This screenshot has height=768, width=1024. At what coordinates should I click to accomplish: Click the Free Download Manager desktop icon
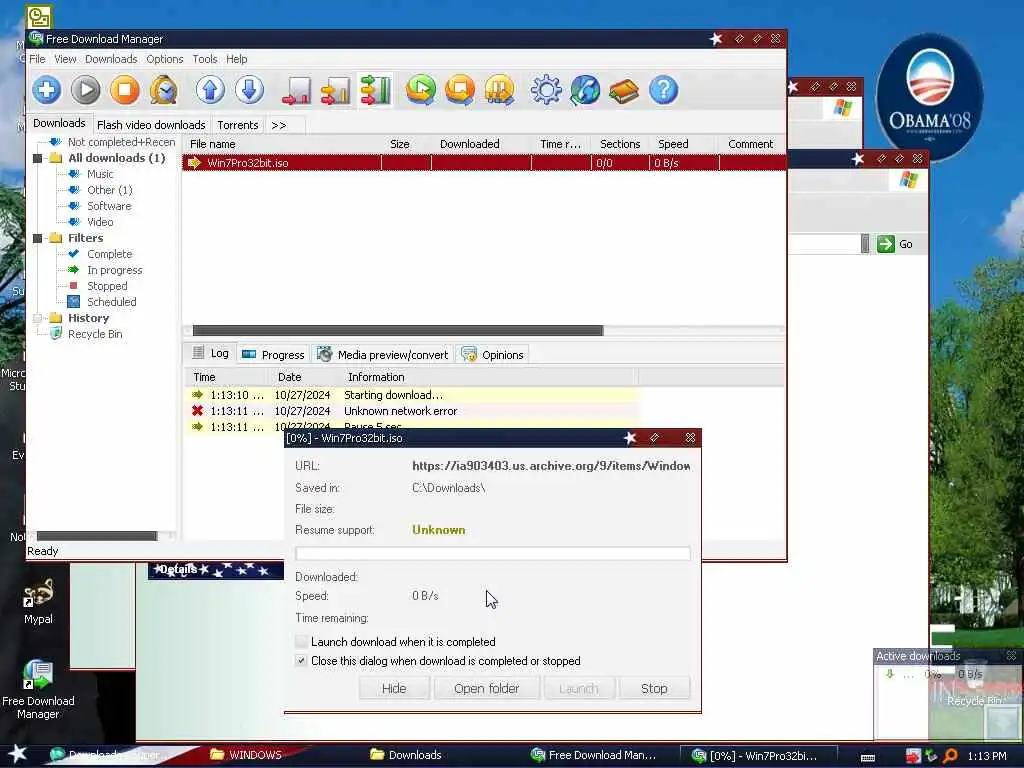(x=38, y=674)
